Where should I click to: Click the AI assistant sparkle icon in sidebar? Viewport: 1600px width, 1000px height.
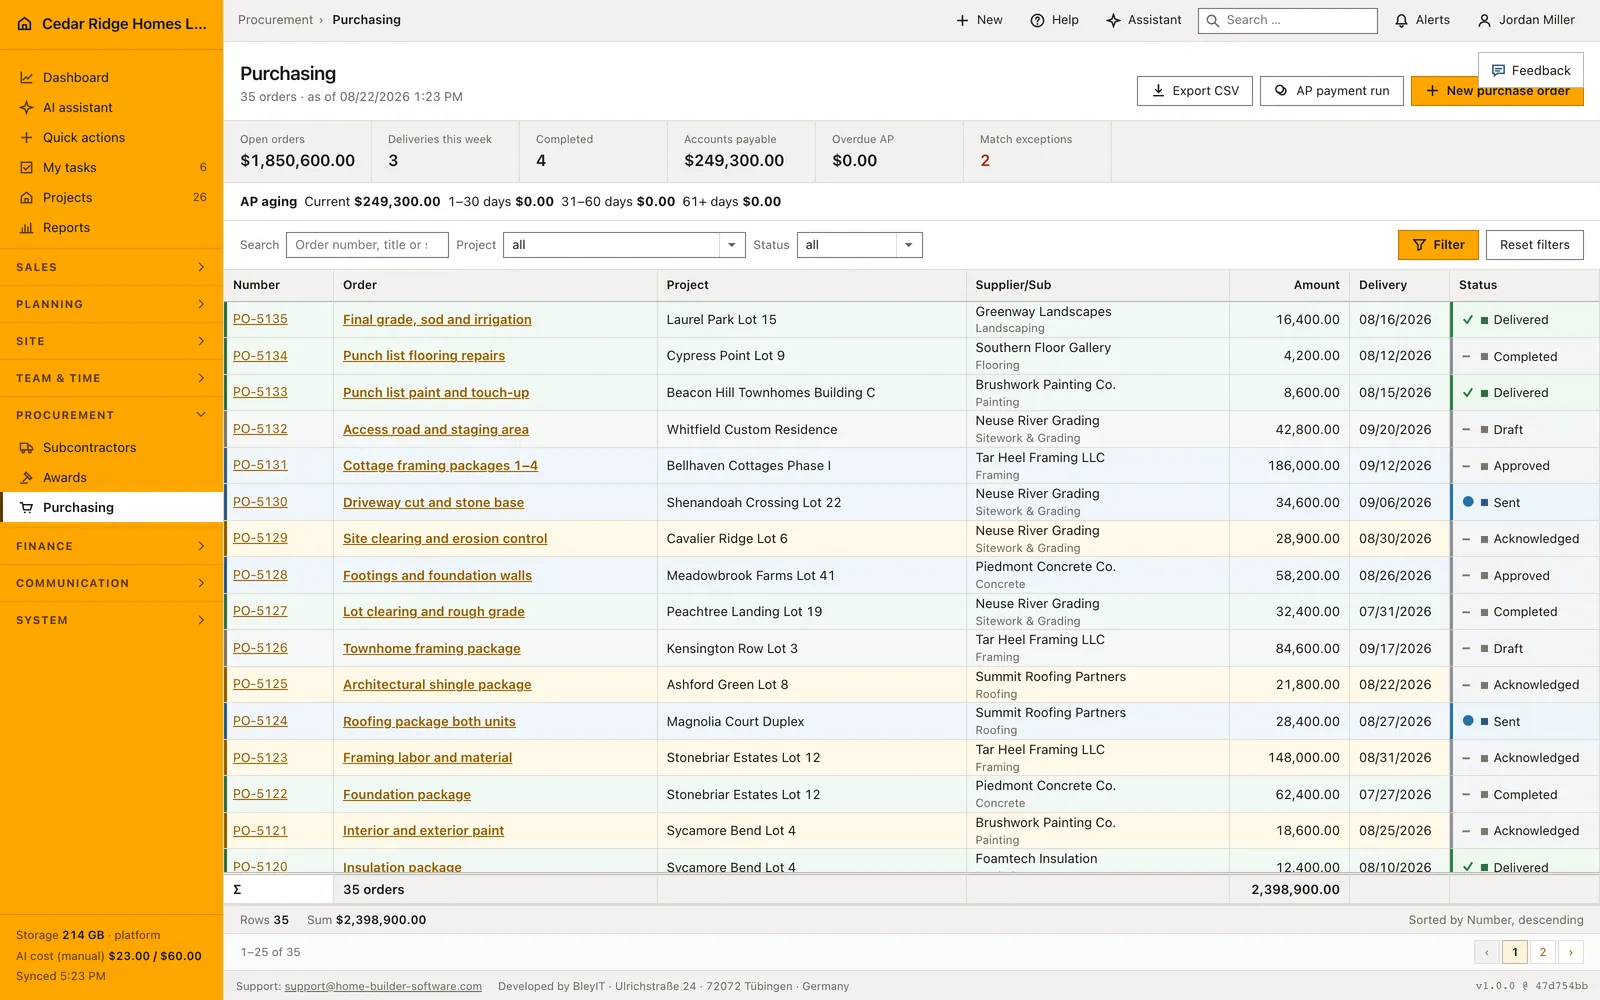pos(27,108)
